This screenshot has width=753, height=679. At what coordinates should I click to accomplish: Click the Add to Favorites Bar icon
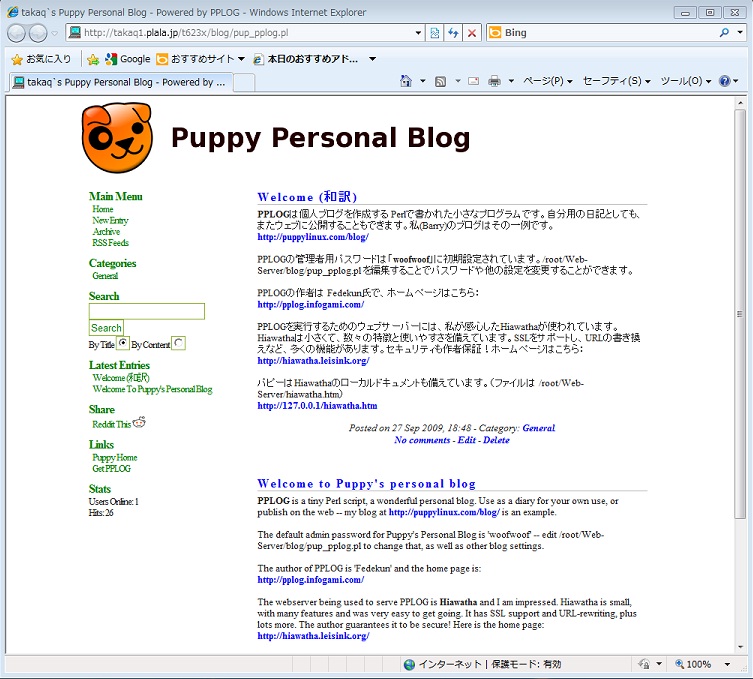[93, 59]
